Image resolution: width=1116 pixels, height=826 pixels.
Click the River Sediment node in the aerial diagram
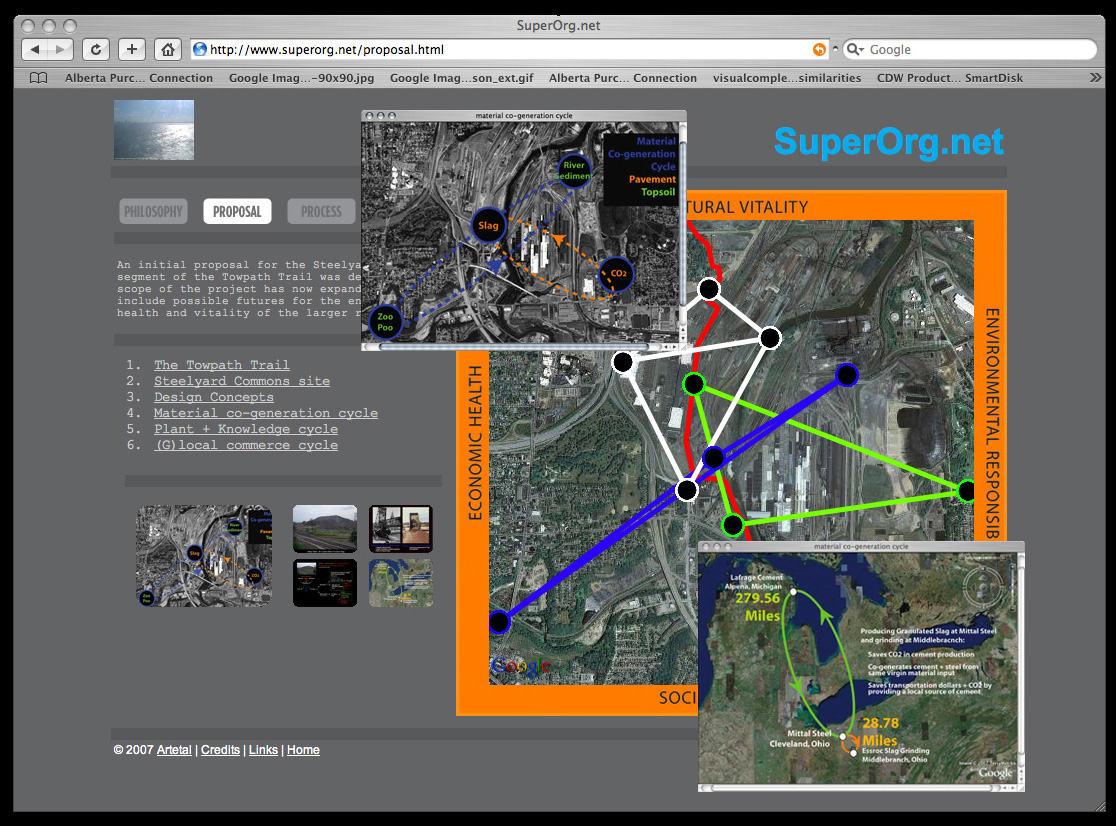574,171
